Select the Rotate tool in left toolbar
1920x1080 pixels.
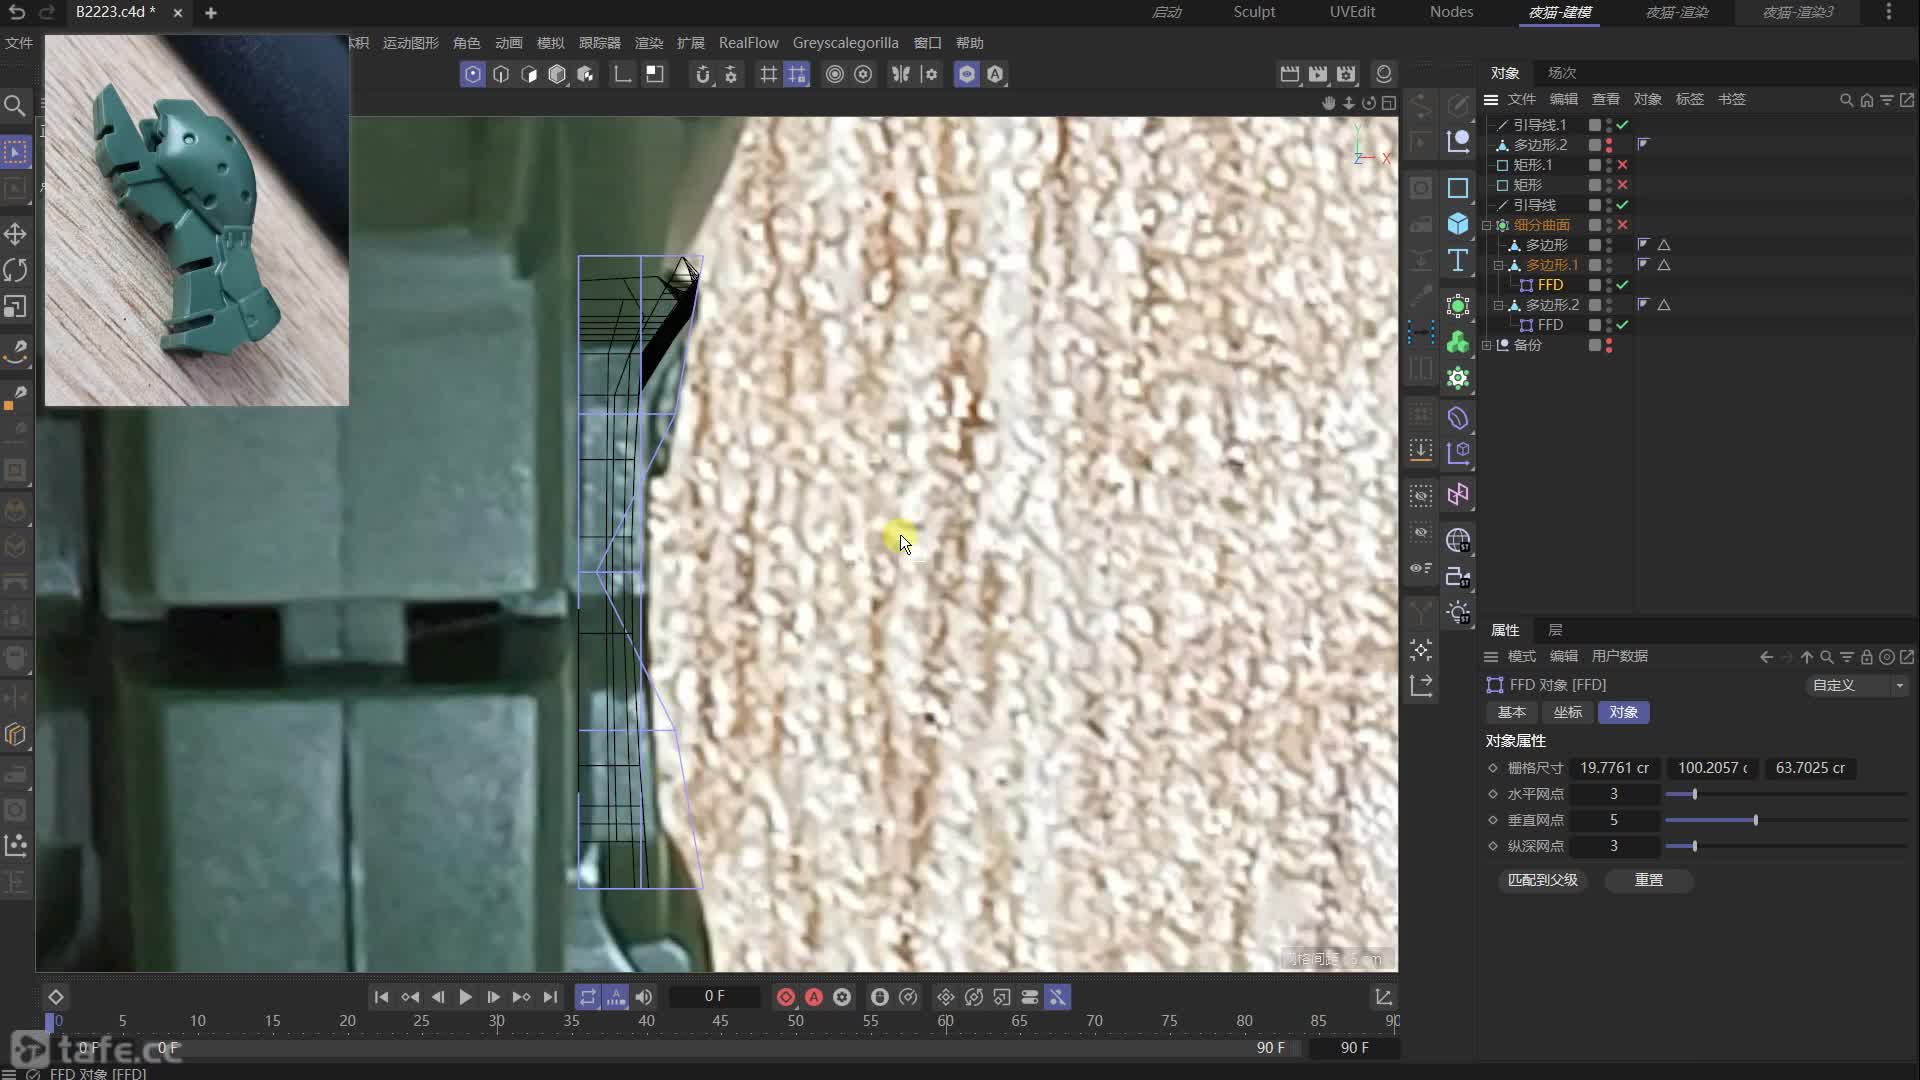point(15,270)
